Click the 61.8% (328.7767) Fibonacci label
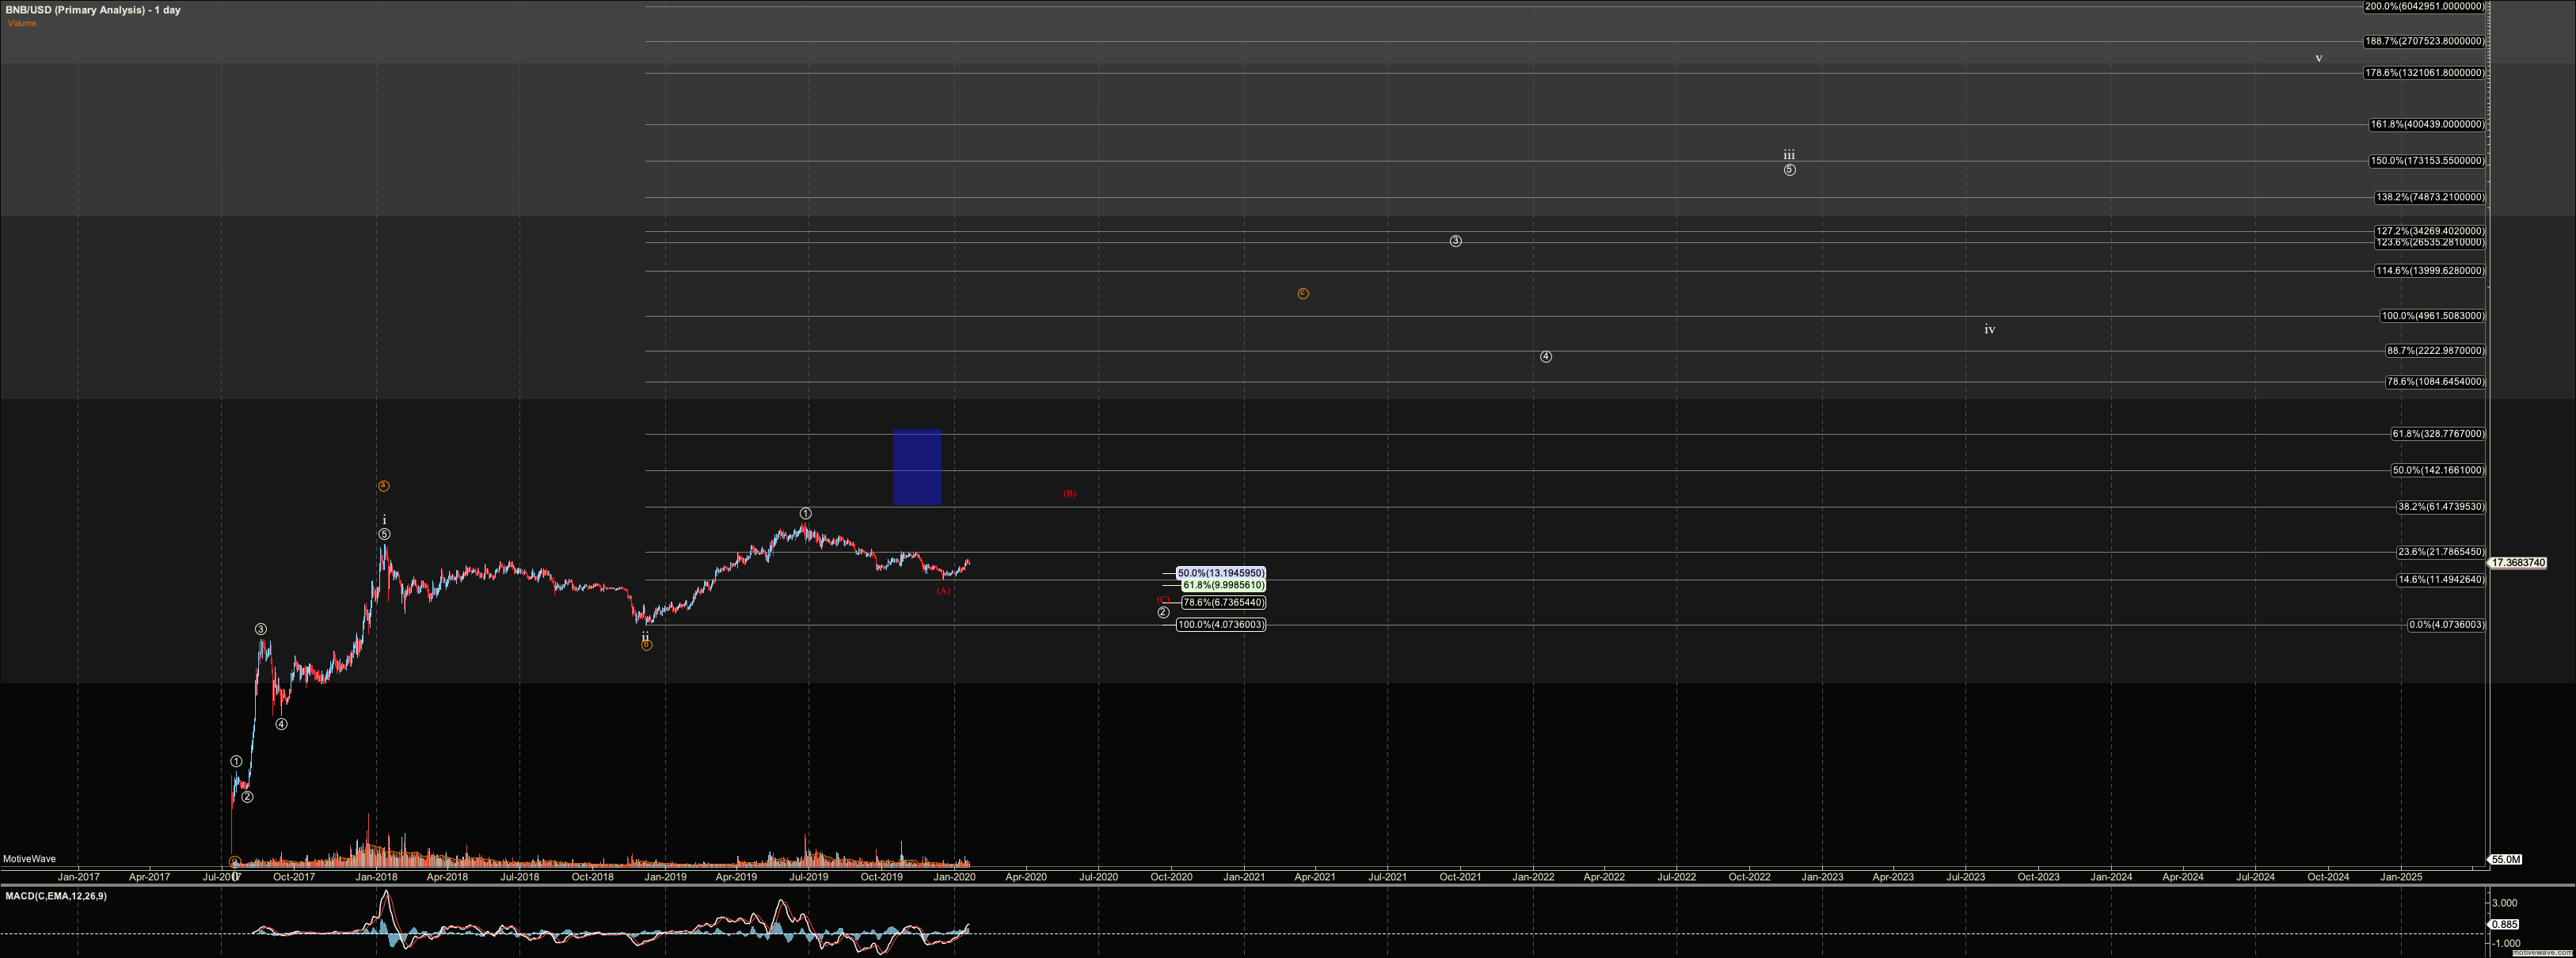2576x958 pixels. pos(2438,434)
